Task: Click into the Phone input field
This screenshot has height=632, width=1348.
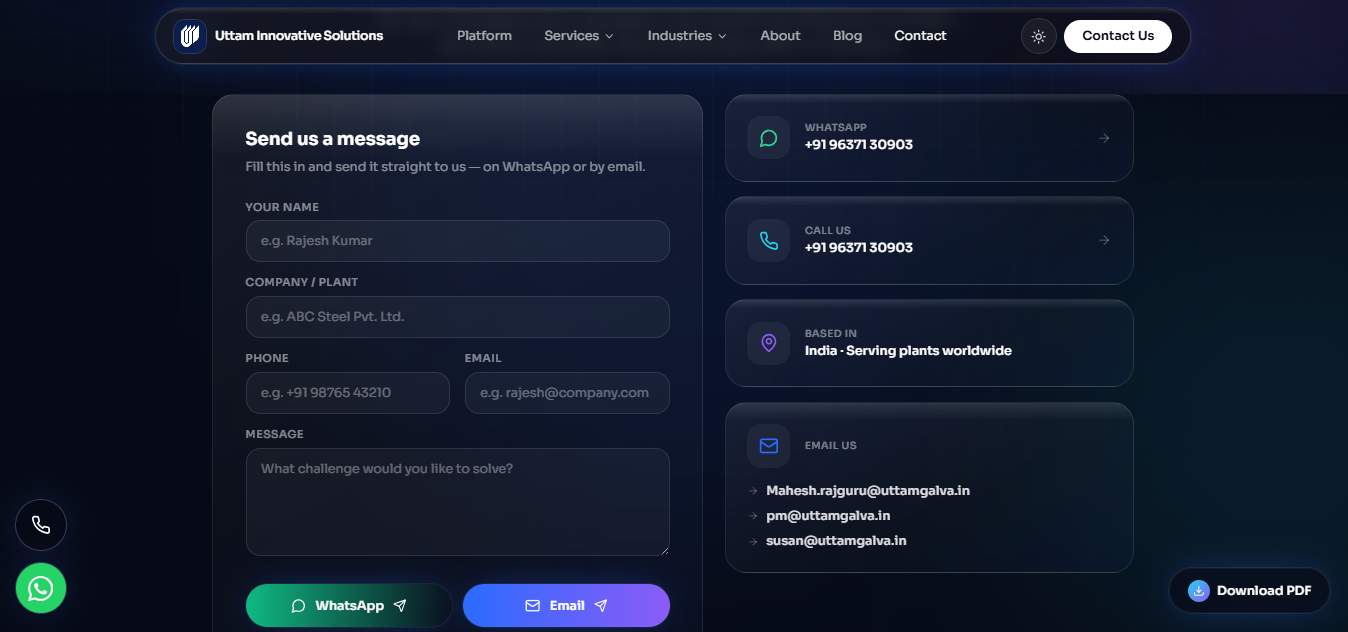Action: click(348, 393)
